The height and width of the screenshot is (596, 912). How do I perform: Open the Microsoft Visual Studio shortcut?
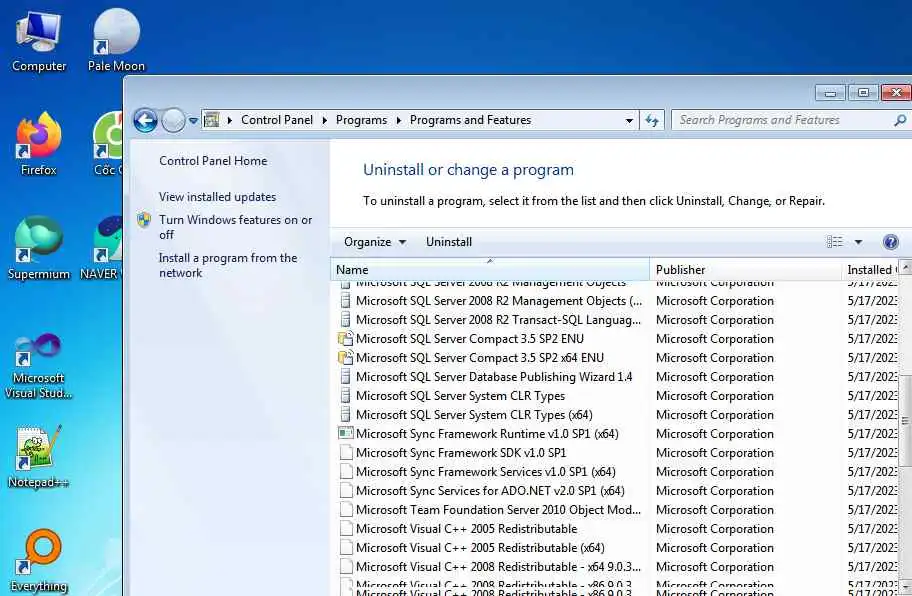coord(38,366)
